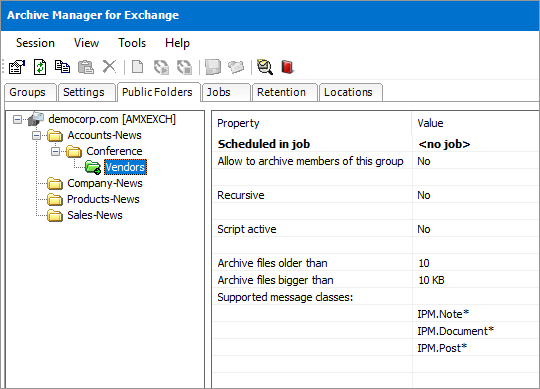Select Company-News in the folder tree
The image size is (540, 389).
click(x=105, y=183)
